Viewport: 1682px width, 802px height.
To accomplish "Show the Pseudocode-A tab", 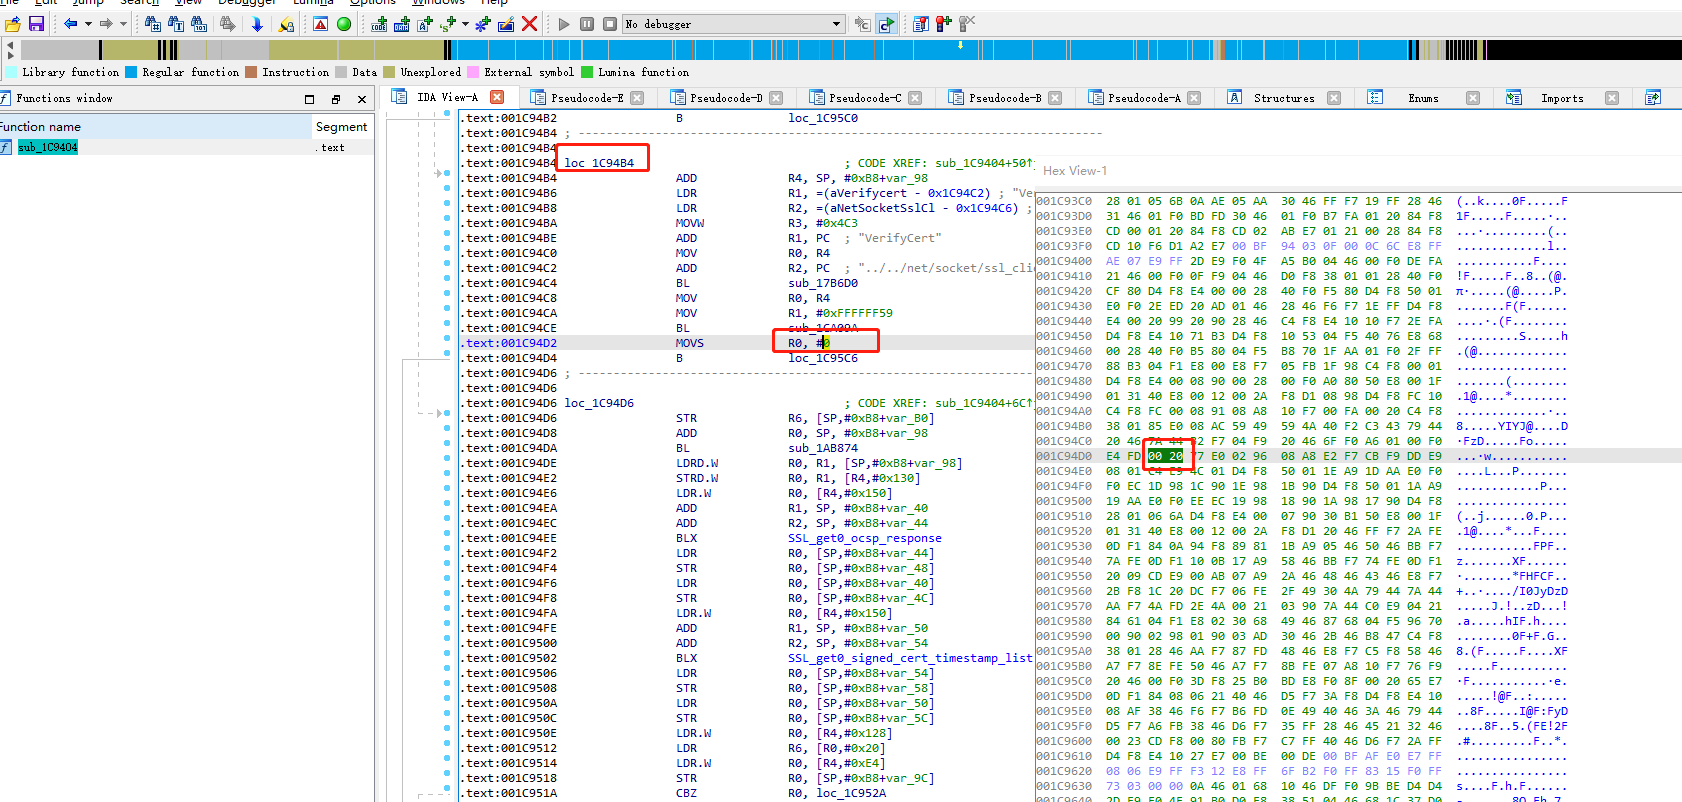I will coord(1144,98).
